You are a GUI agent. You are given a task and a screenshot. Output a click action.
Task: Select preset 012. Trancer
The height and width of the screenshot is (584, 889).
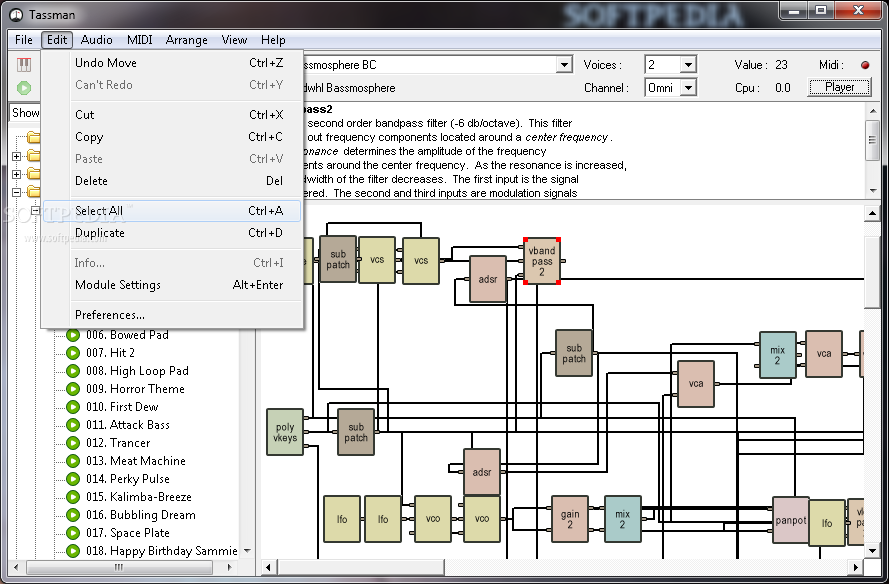[118, 443]
